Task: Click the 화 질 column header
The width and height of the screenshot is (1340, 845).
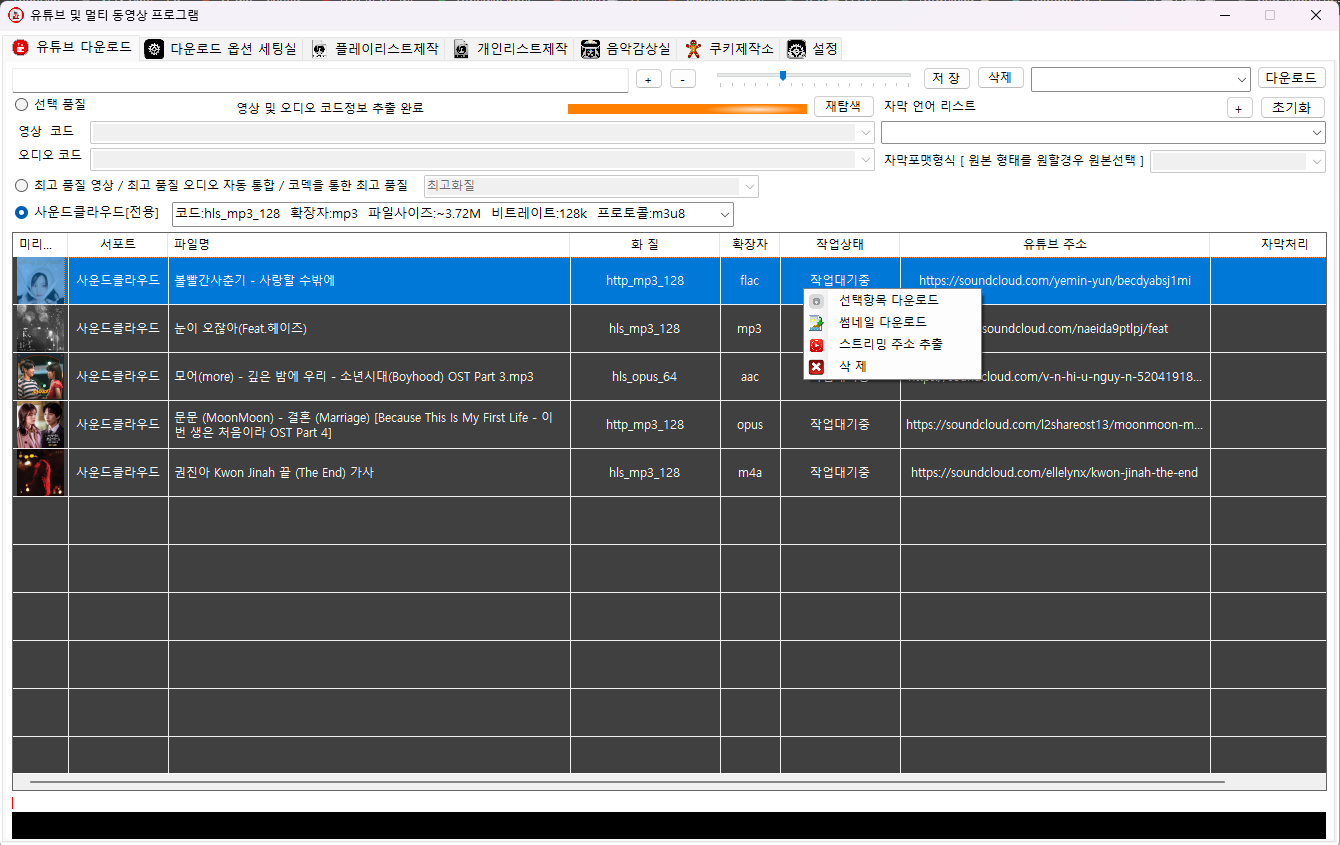Action: (x=645, y=245)
